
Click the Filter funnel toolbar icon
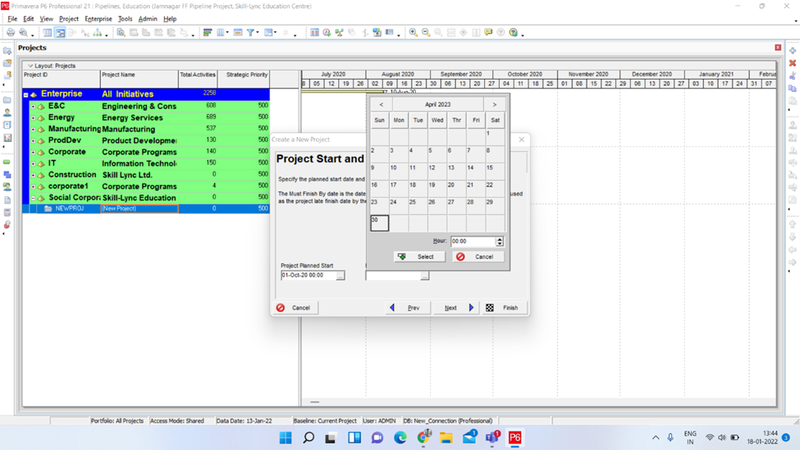(251, 33)
